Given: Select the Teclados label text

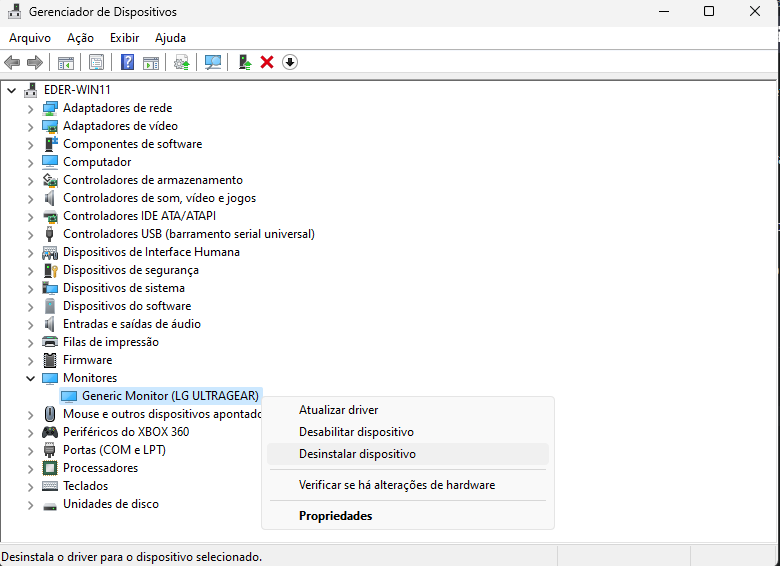Looking at the screenshot, I should click(86, 486).
